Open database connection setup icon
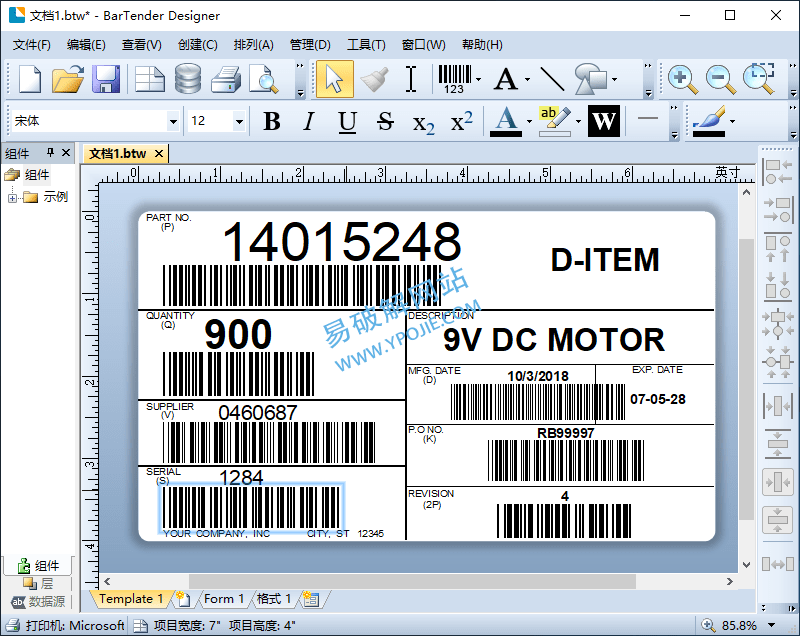The width and height of the screenshot is (800, 636). pos(188,79)
